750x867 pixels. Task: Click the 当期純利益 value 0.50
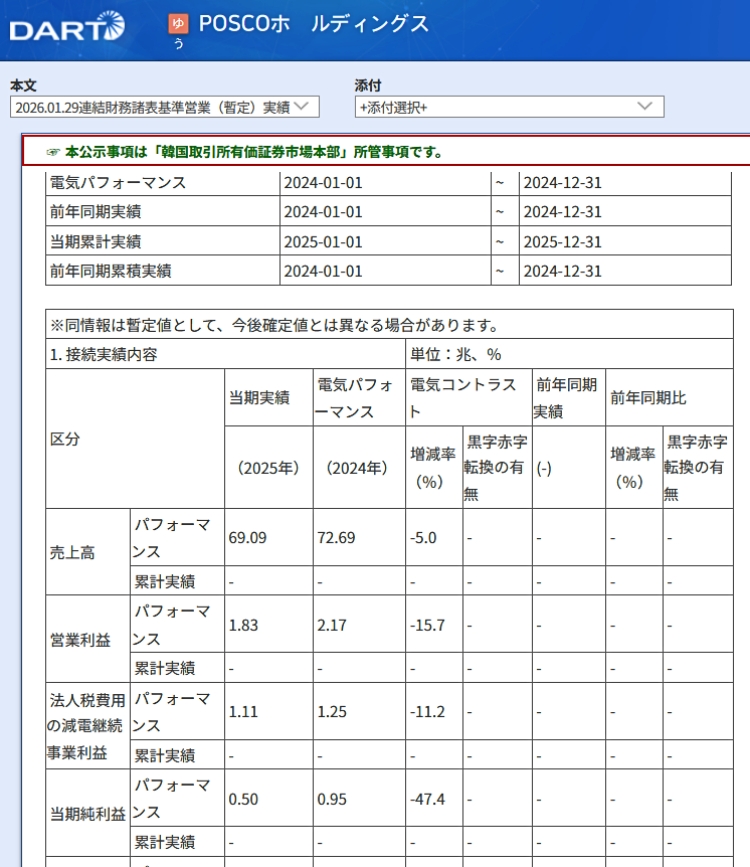[x=243, y=799]
